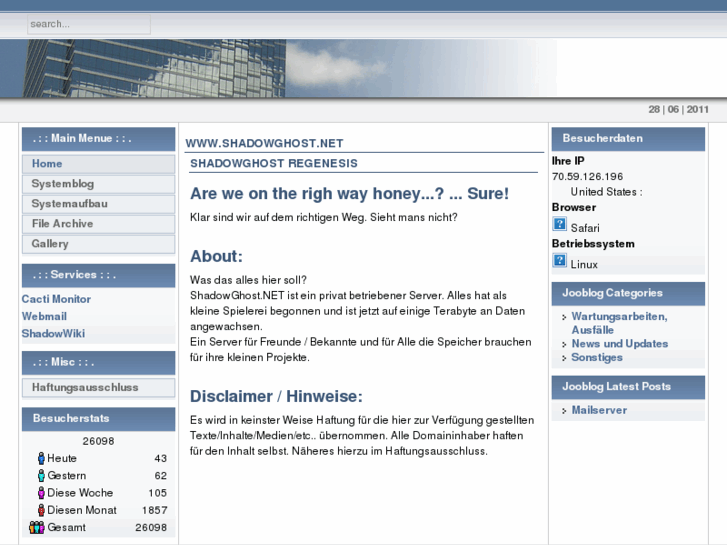Click the Jooblog Latest Posts header
727x545 pixels.
[x=628, y=387]
